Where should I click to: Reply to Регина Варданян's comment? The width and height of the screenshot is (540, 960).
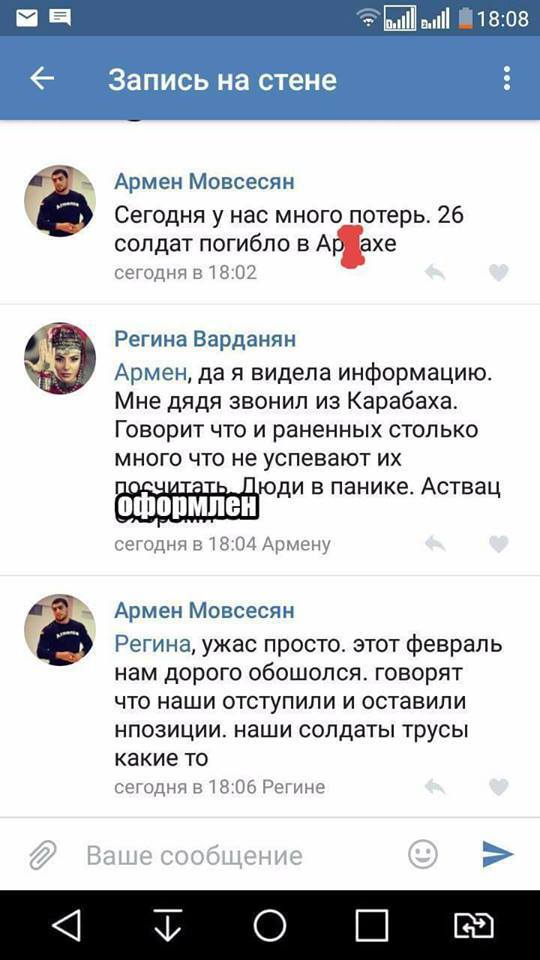(435, 544)
